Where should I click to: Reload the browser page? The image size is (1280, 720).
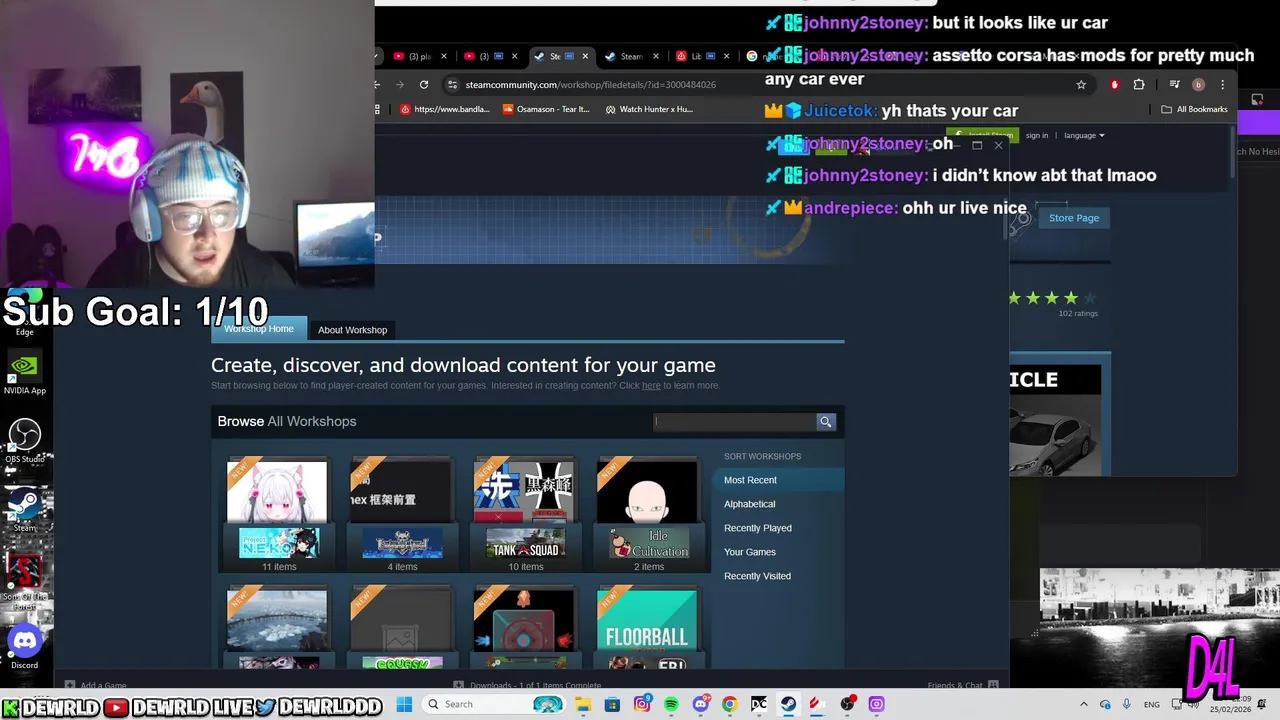click(x=424, y=85)
